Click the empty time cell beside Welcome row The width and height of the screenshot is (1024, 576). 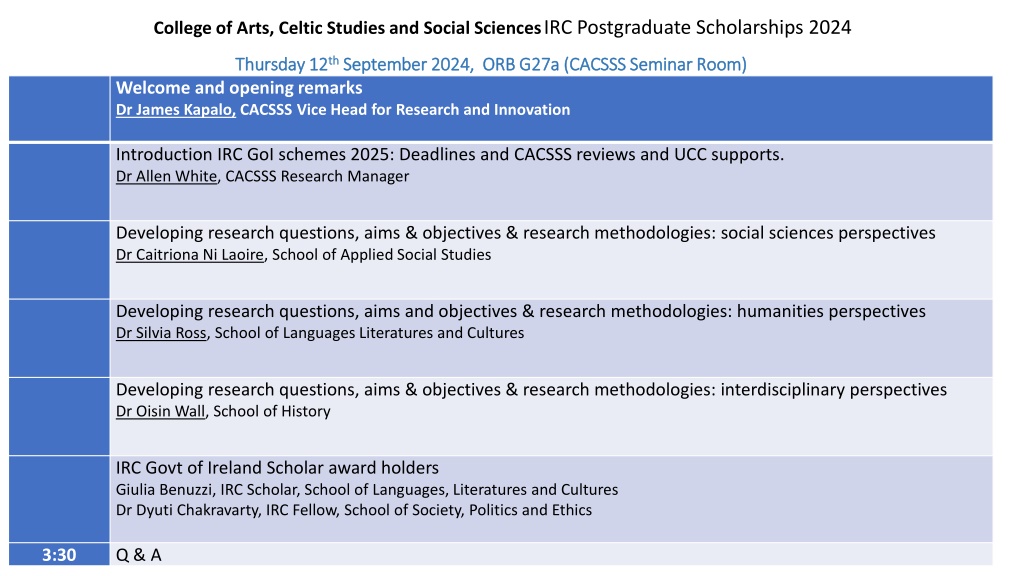tap(59, 108)
